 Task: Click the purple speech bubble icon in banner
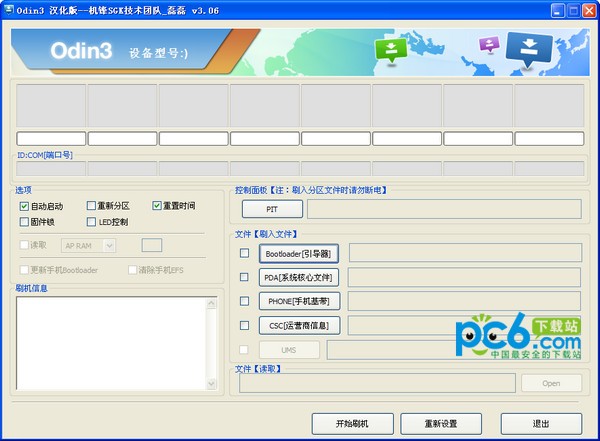click(489, 44)
